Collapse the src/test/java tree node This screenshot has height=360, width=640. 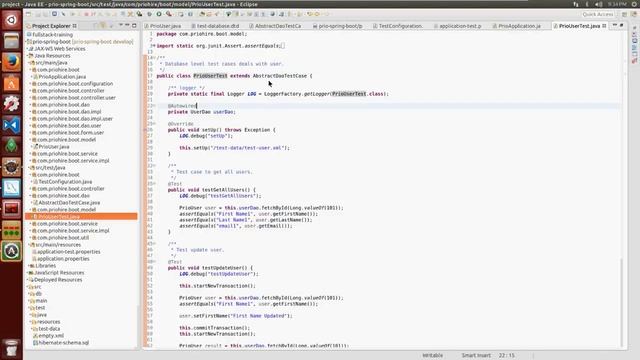(x=30, y=168)
